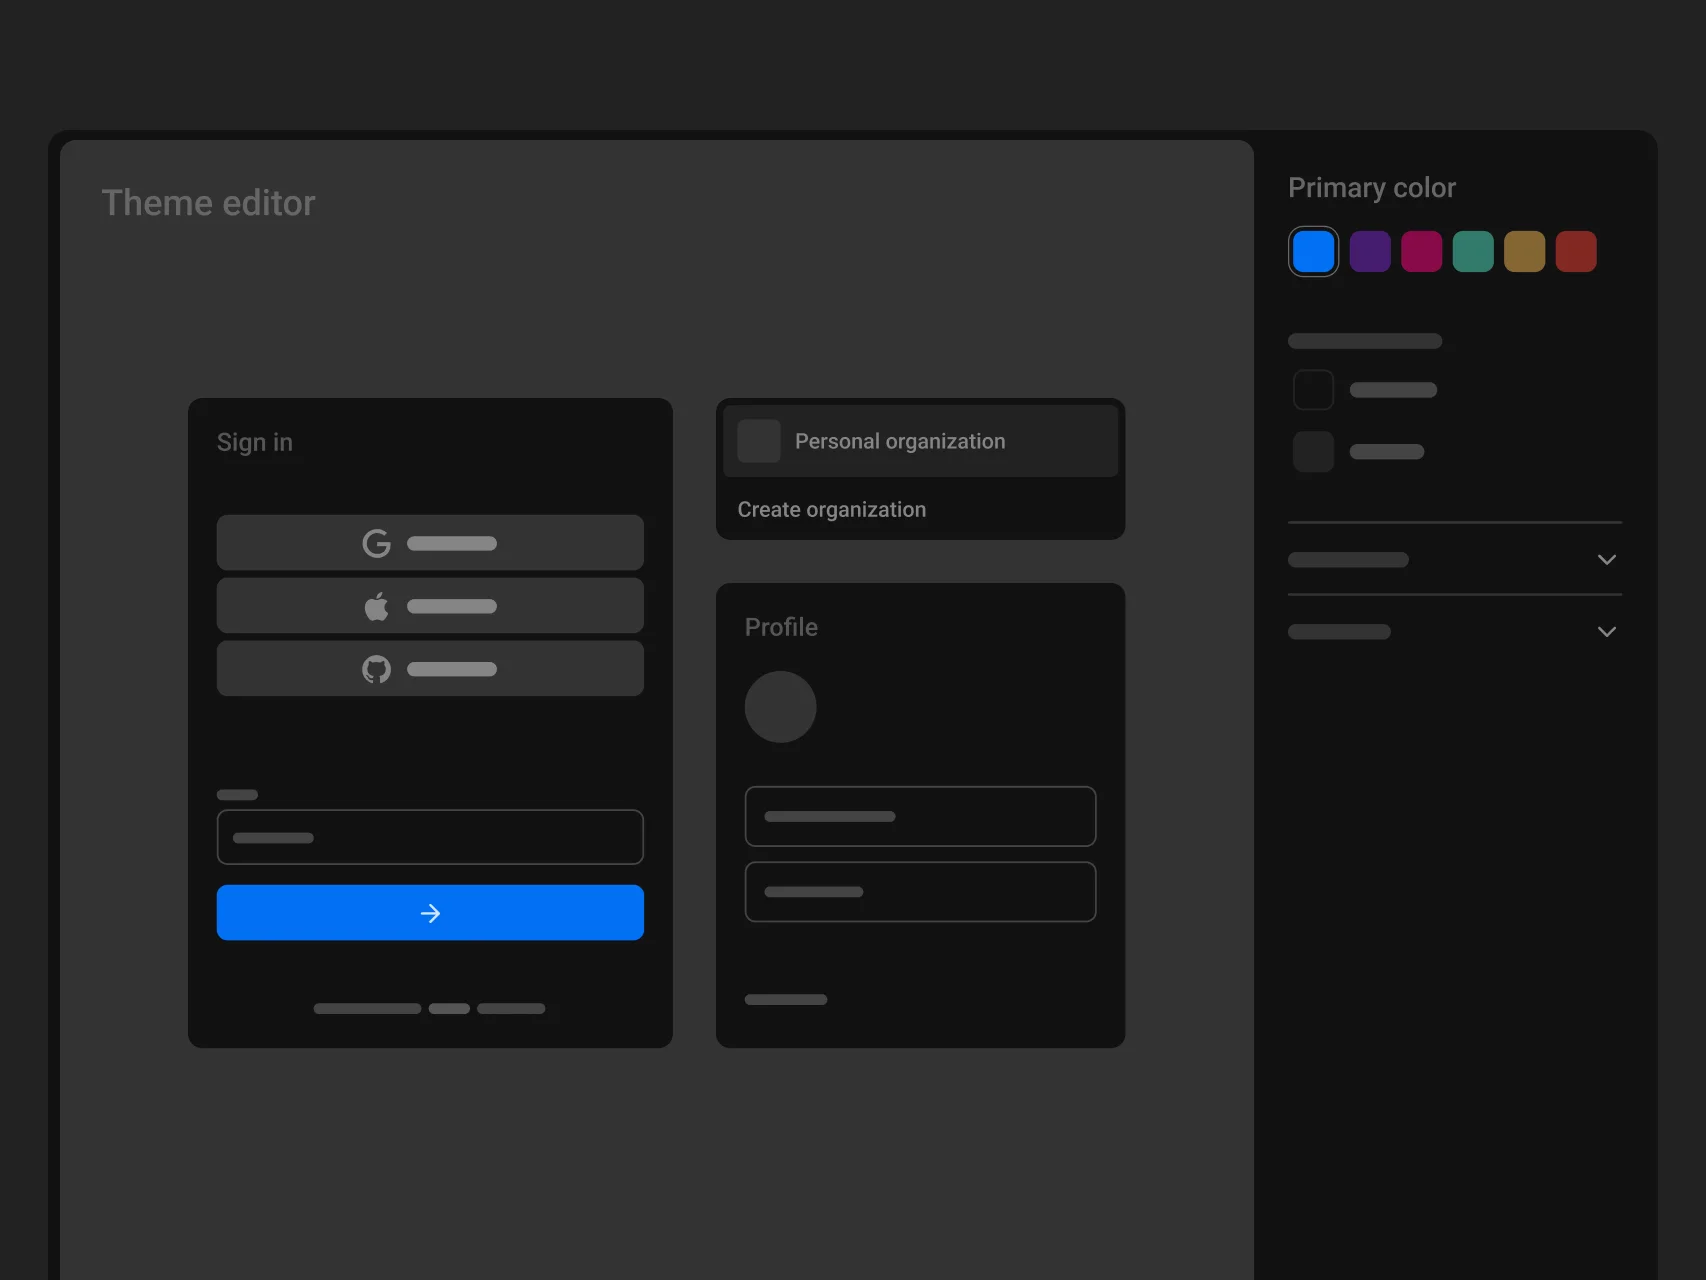
Task: Select the crimson primary color swatch
Action: (1422, 251)
